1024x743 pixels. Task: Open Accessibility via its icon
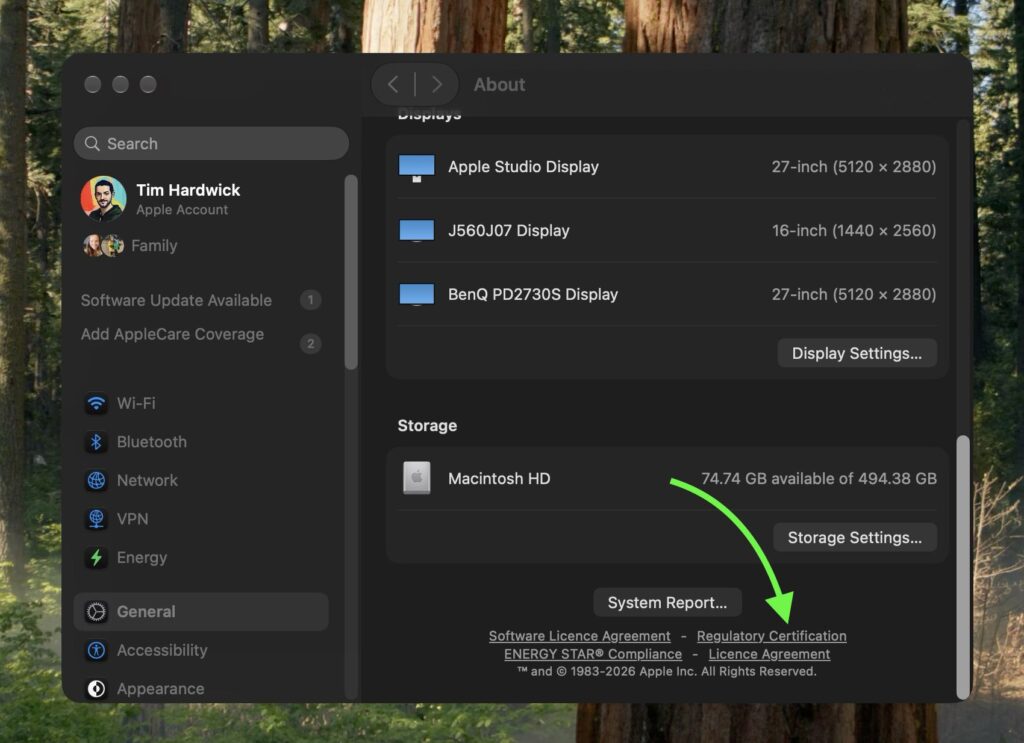tap(96, 650)
